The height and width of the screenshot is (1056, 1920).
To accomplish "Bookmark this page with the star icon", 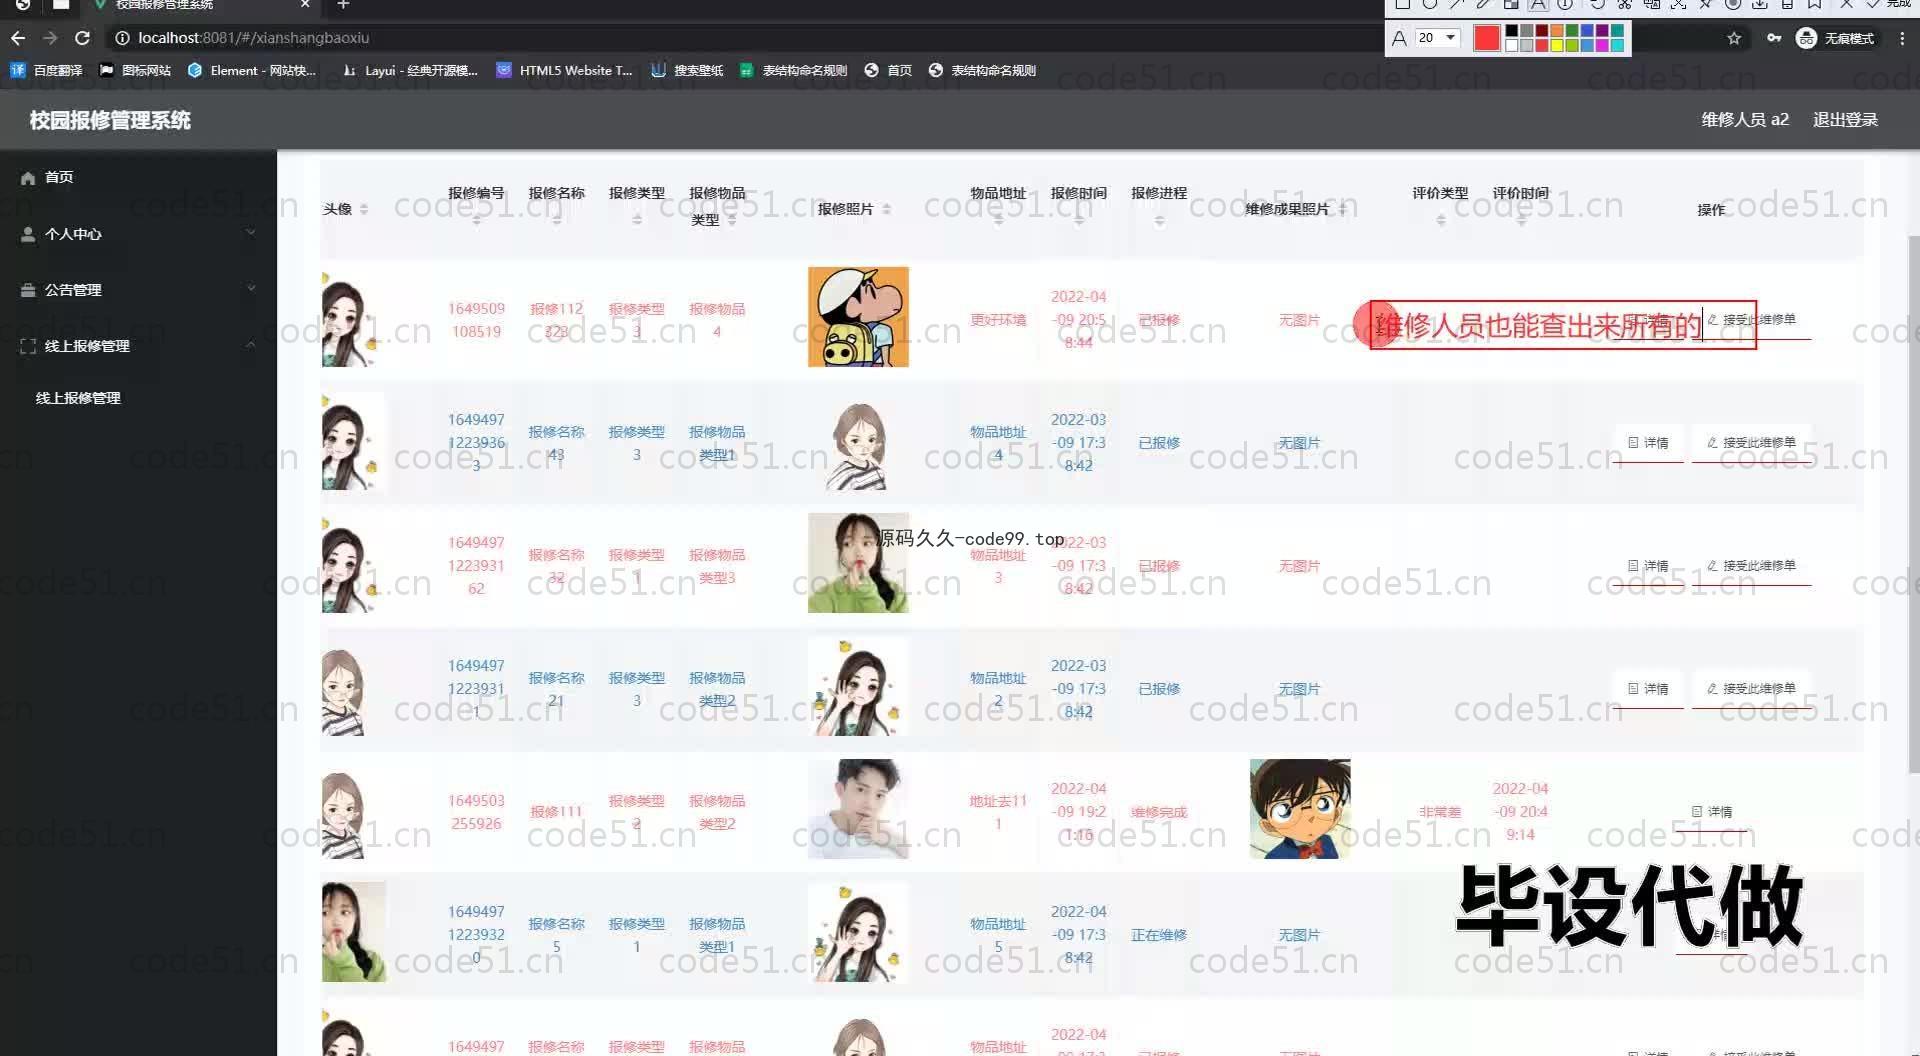I will pos(1734,38).
